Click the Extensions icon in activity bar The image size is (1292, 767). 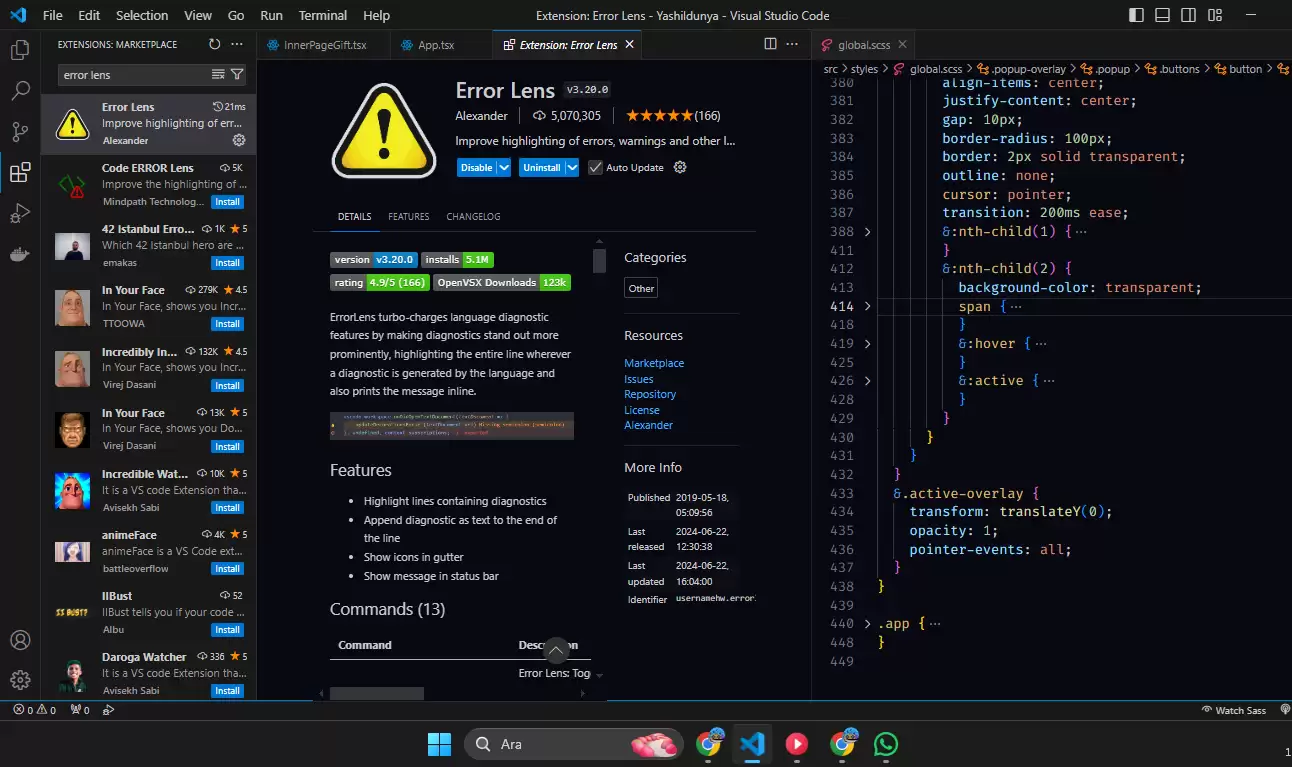pyautogui.click(x=20, y=173)
